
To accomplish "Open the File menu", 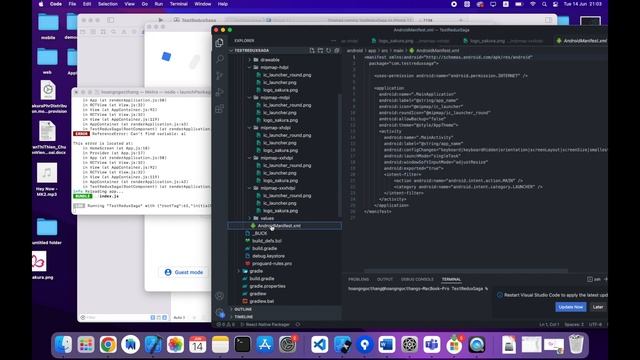I will 72,4.
